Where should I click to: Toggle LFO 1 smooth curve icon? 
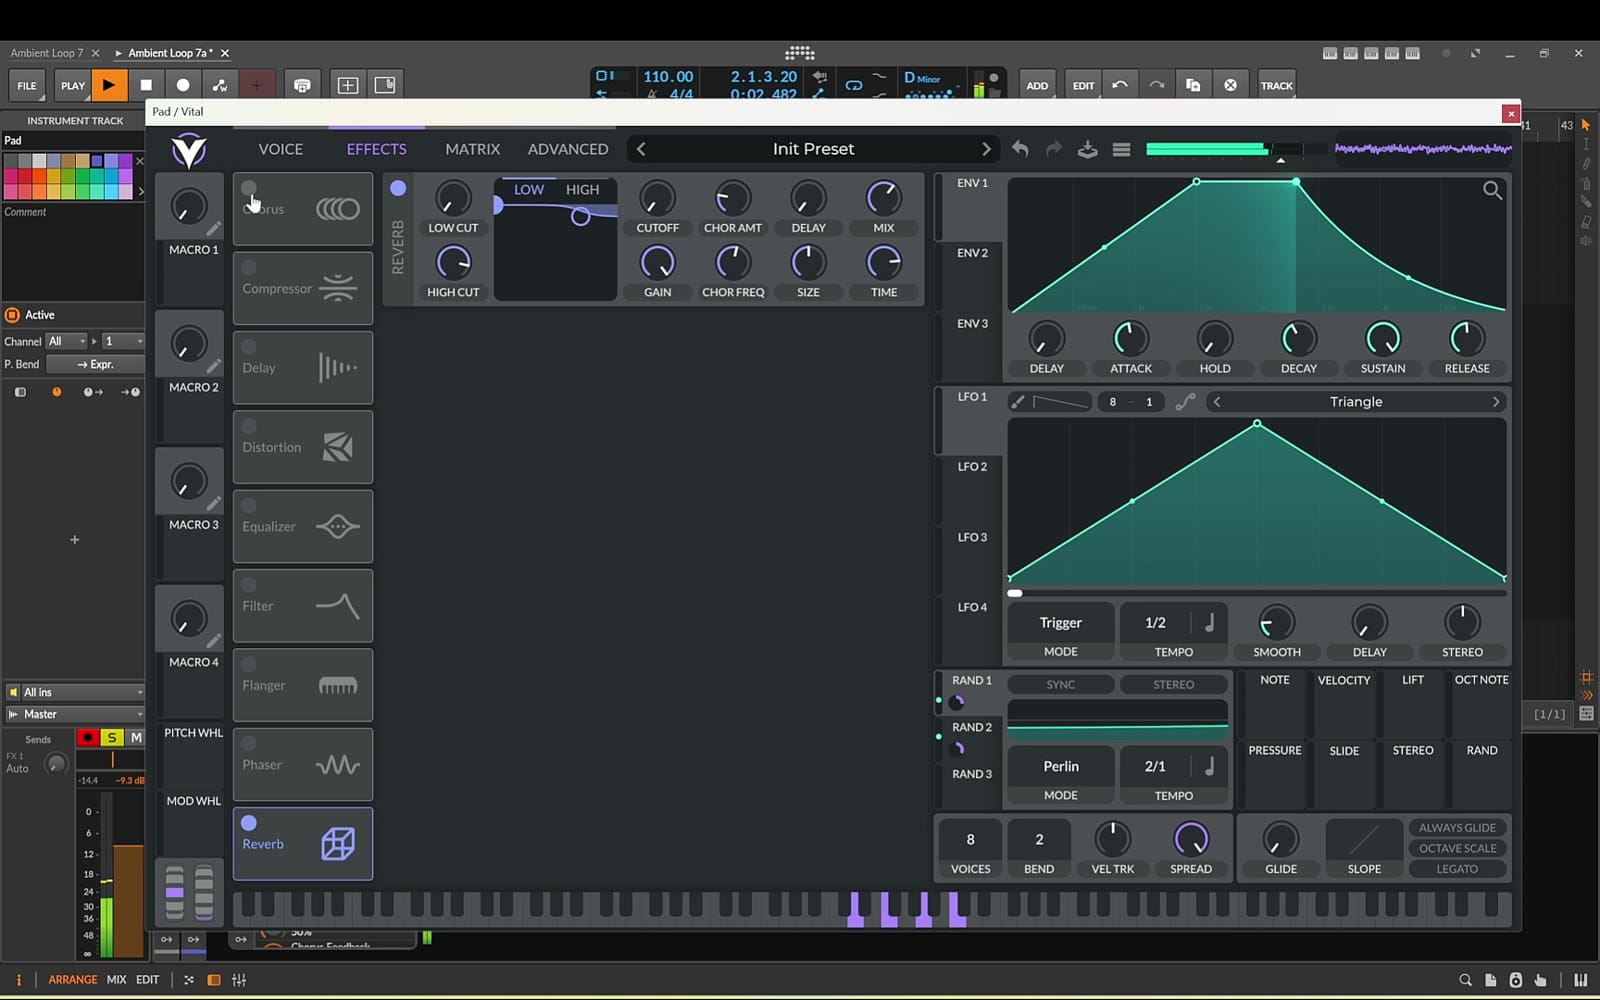pyautogui.click(x=1185, y=402)
